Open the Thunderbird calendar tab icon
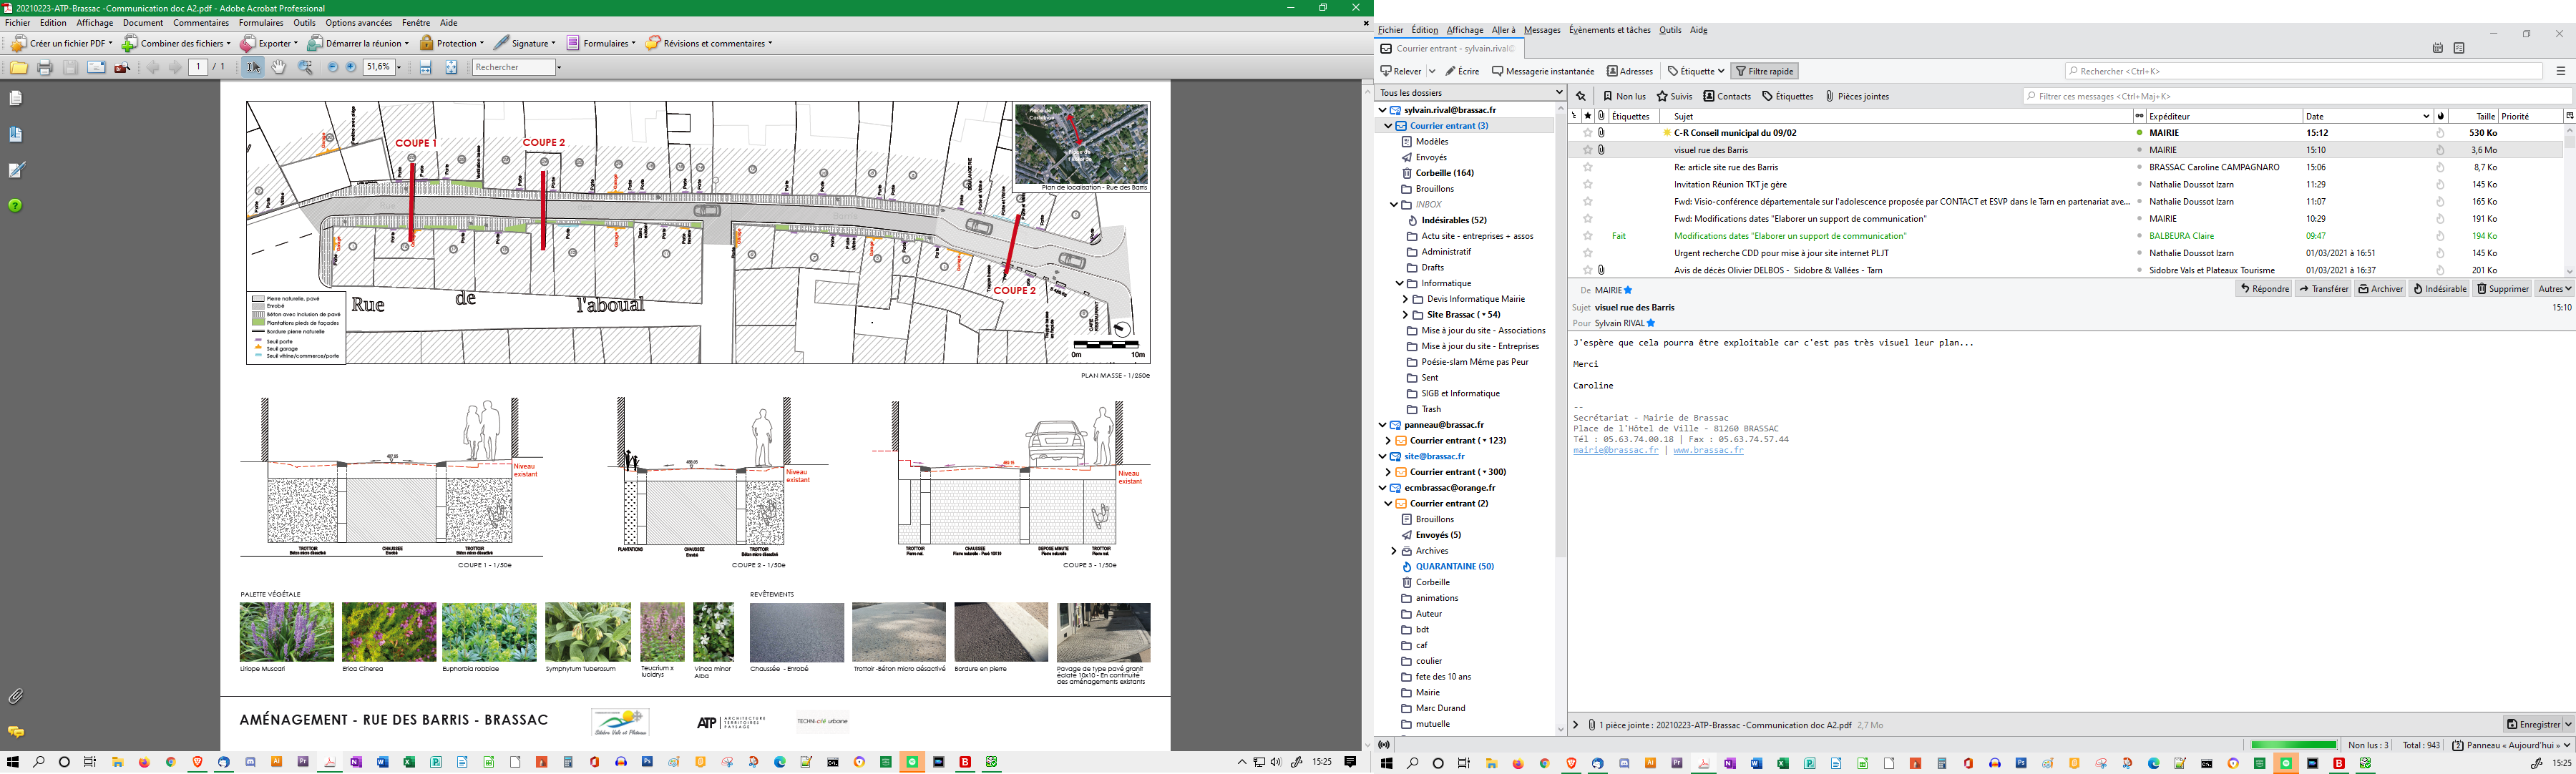 click(2437, 48)
